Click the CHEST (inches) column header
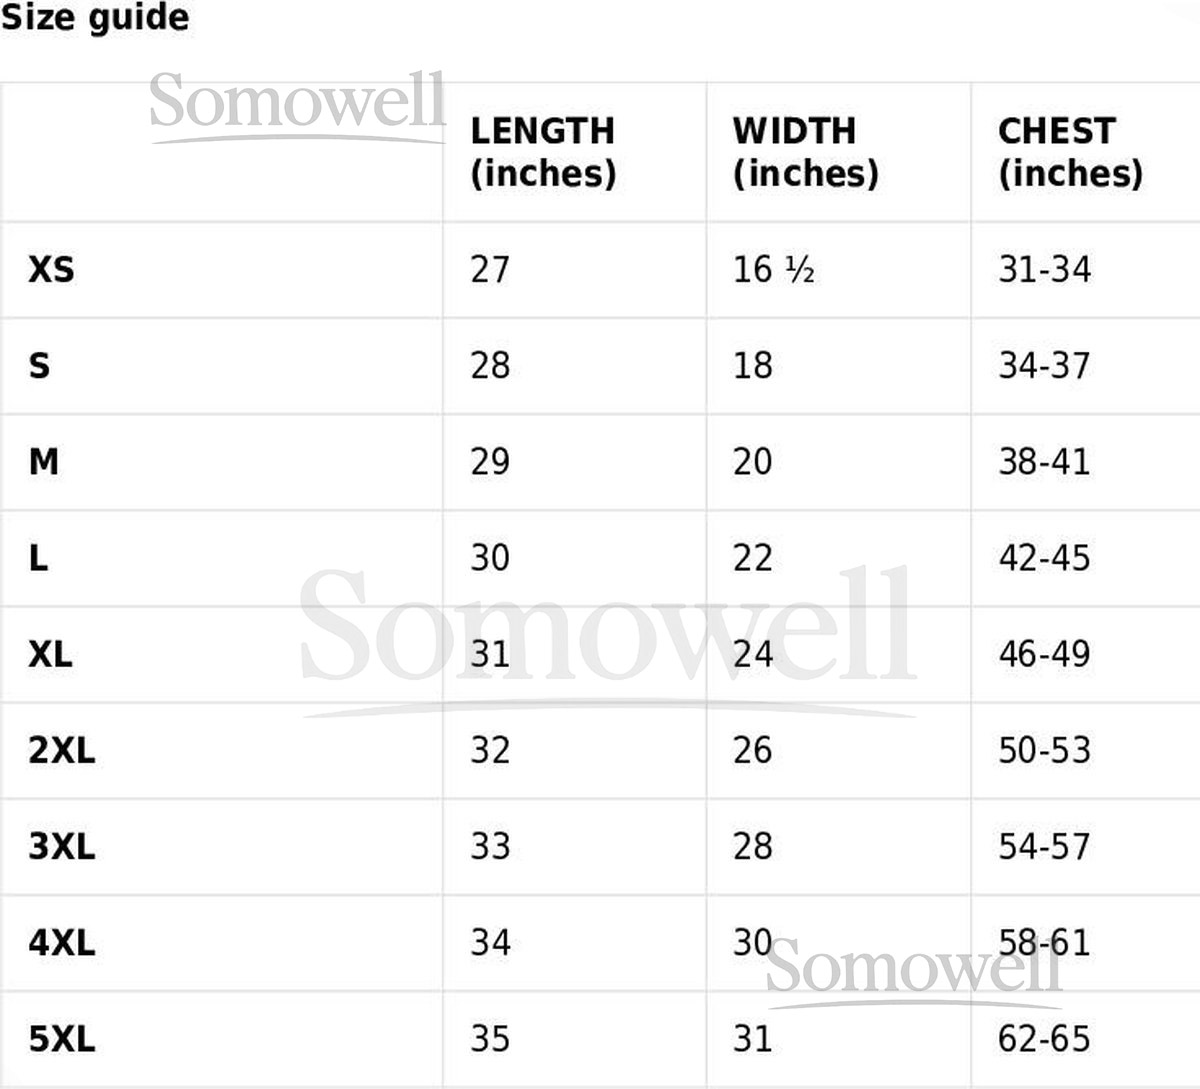 [1070, 152]
